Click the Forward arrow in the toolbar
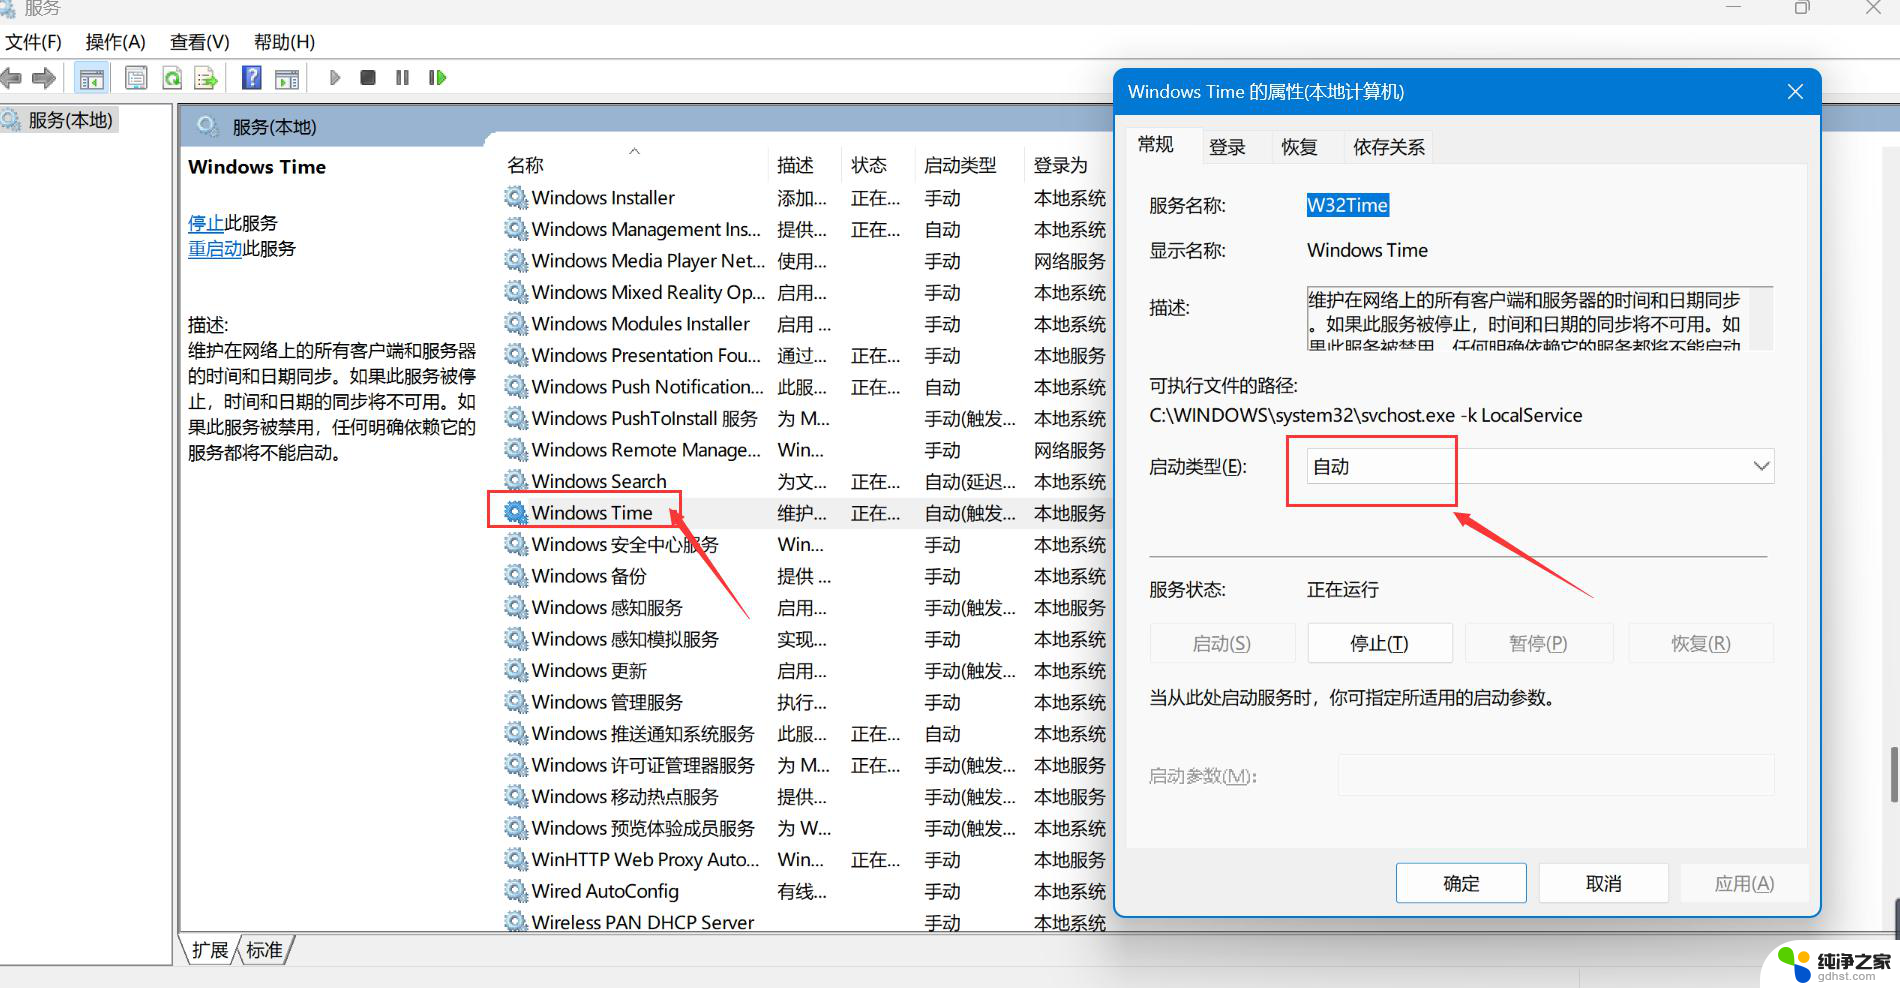The image size is (1900, 988). click(44, 78)
